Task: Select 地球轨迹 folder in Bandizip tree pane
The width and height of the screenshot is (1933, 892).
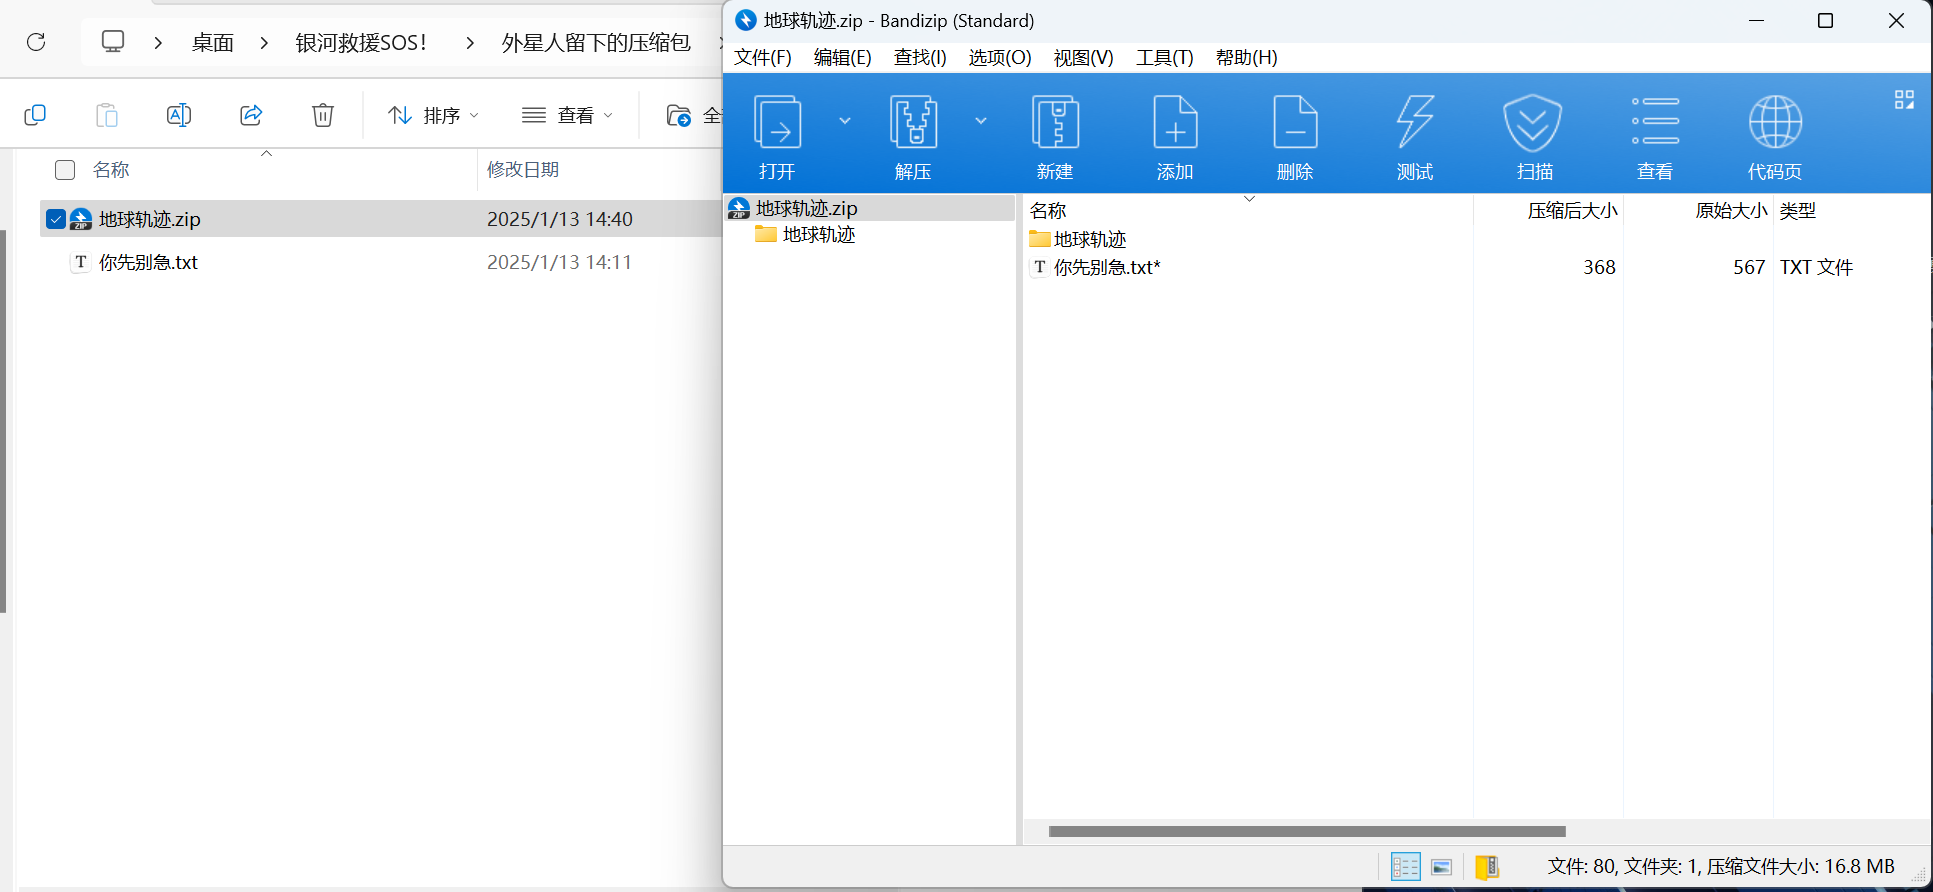Action: (819, 235)
